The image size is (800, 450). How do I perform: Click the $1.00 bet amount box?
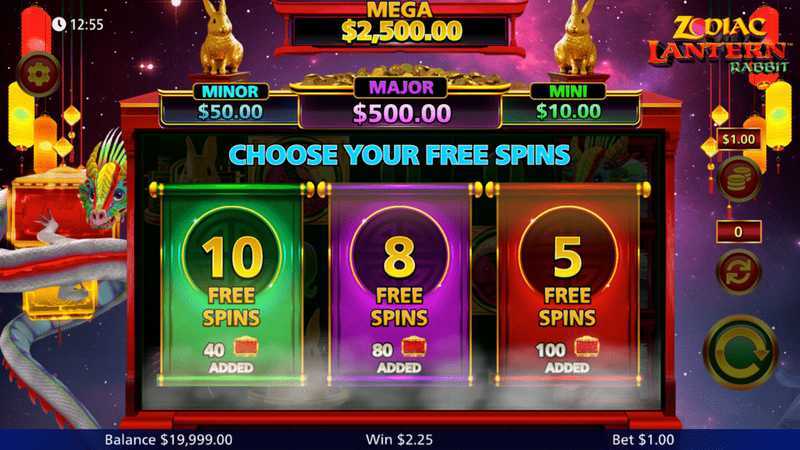point(738,139)
